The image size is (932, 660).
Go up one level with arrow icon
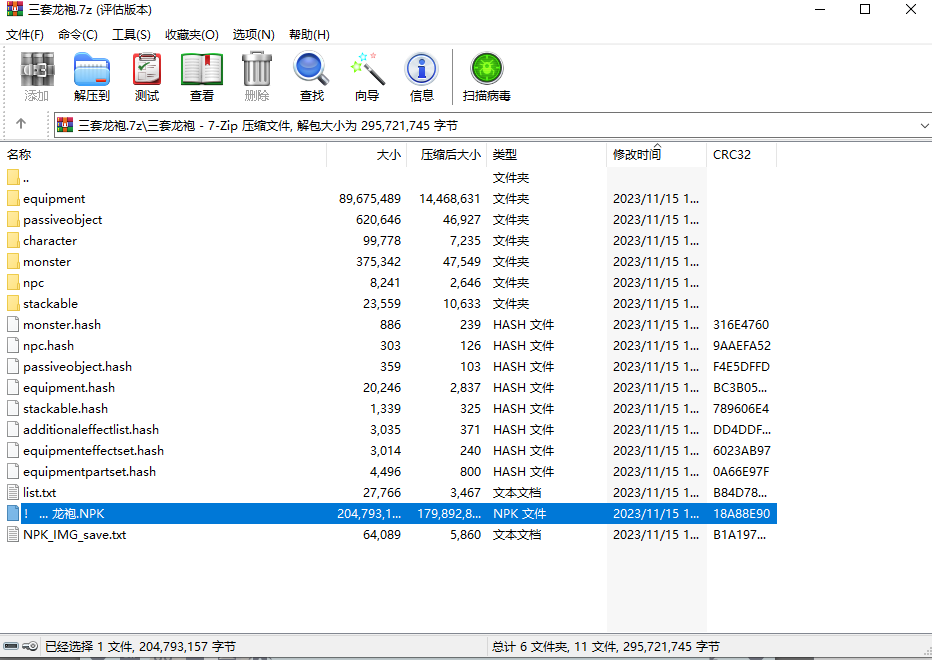point(21,124)
